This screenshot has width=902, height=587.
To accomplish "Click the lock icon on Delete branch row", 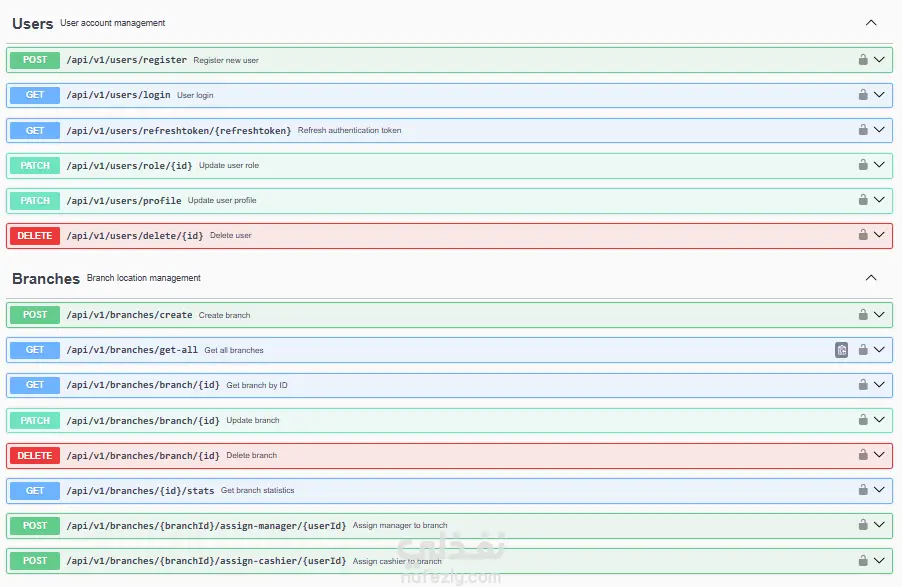I will 862,455.
